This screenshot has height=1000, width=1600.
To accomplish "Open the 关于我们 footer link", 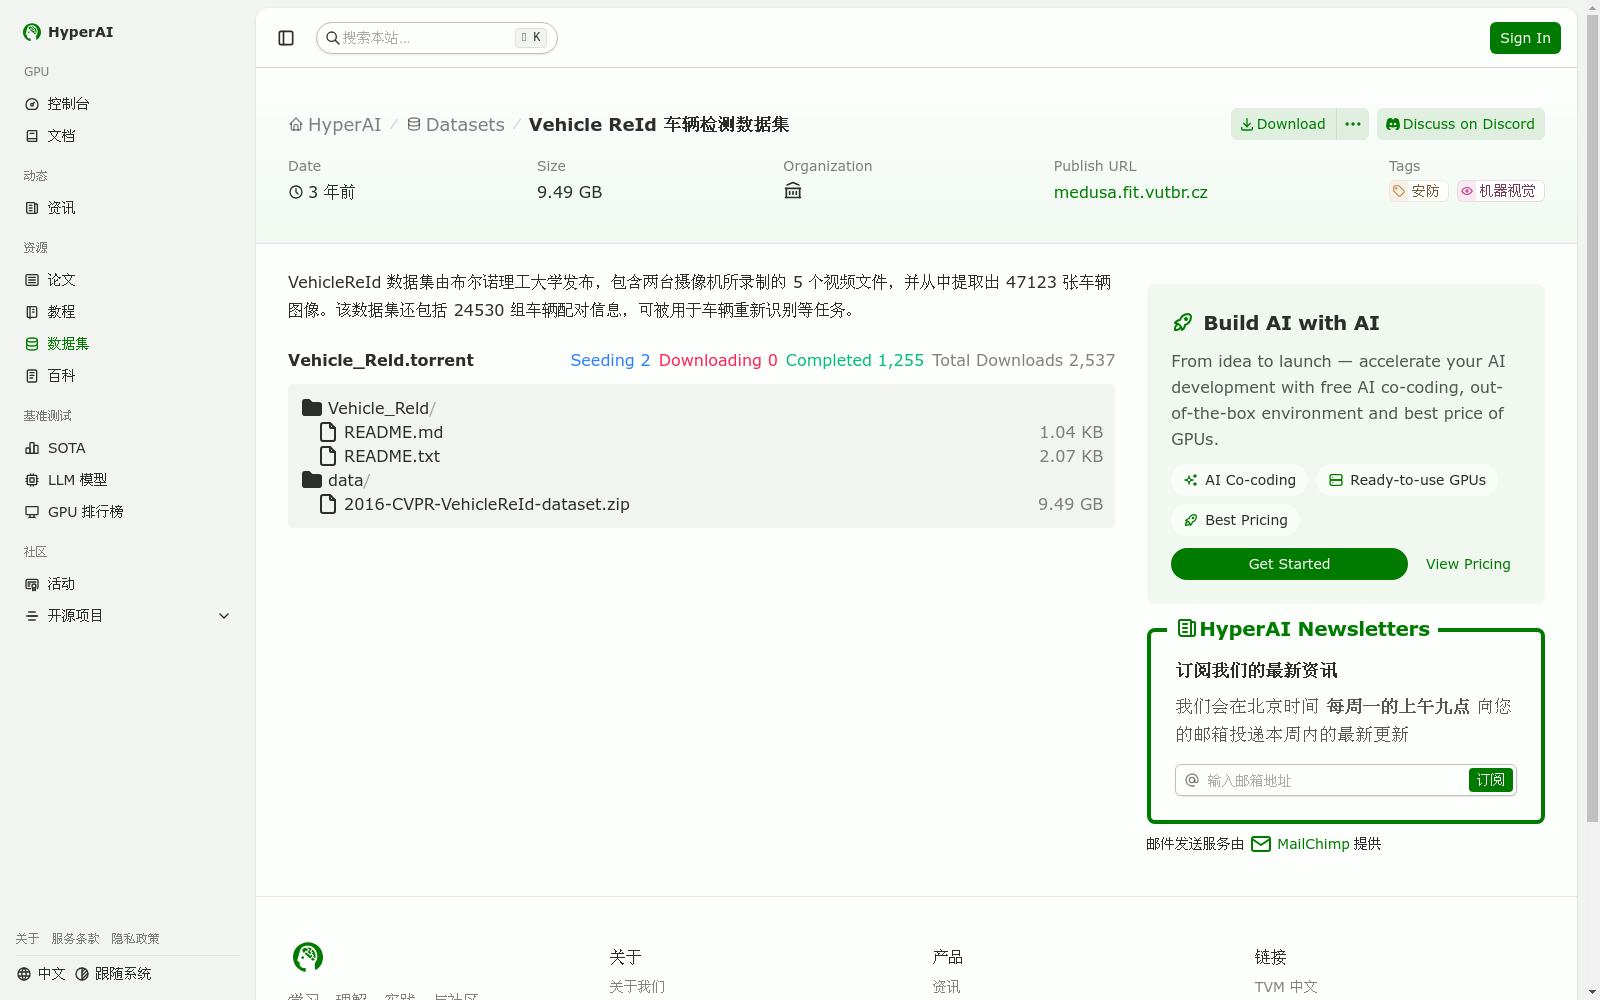I will 637,987.
